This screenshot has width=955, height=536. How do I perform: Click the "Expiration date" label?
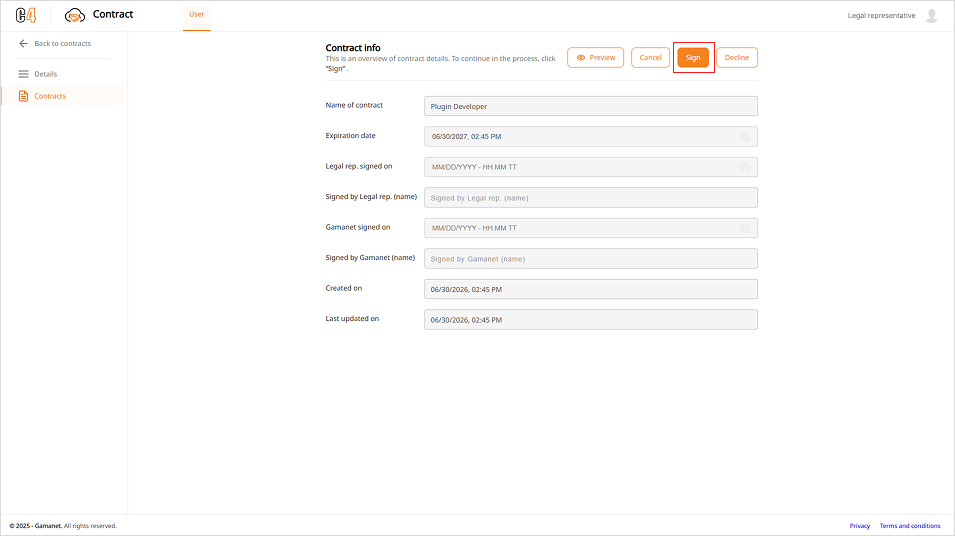click(x=350, y=135)
